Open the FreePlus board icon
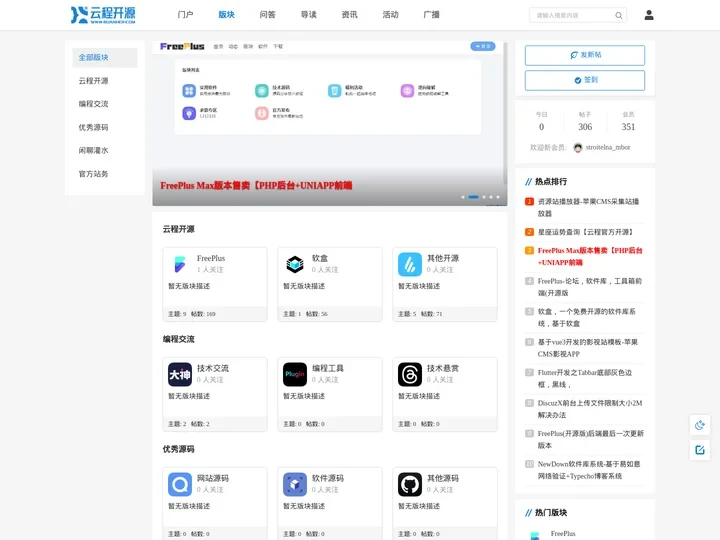 click(180, 264)
